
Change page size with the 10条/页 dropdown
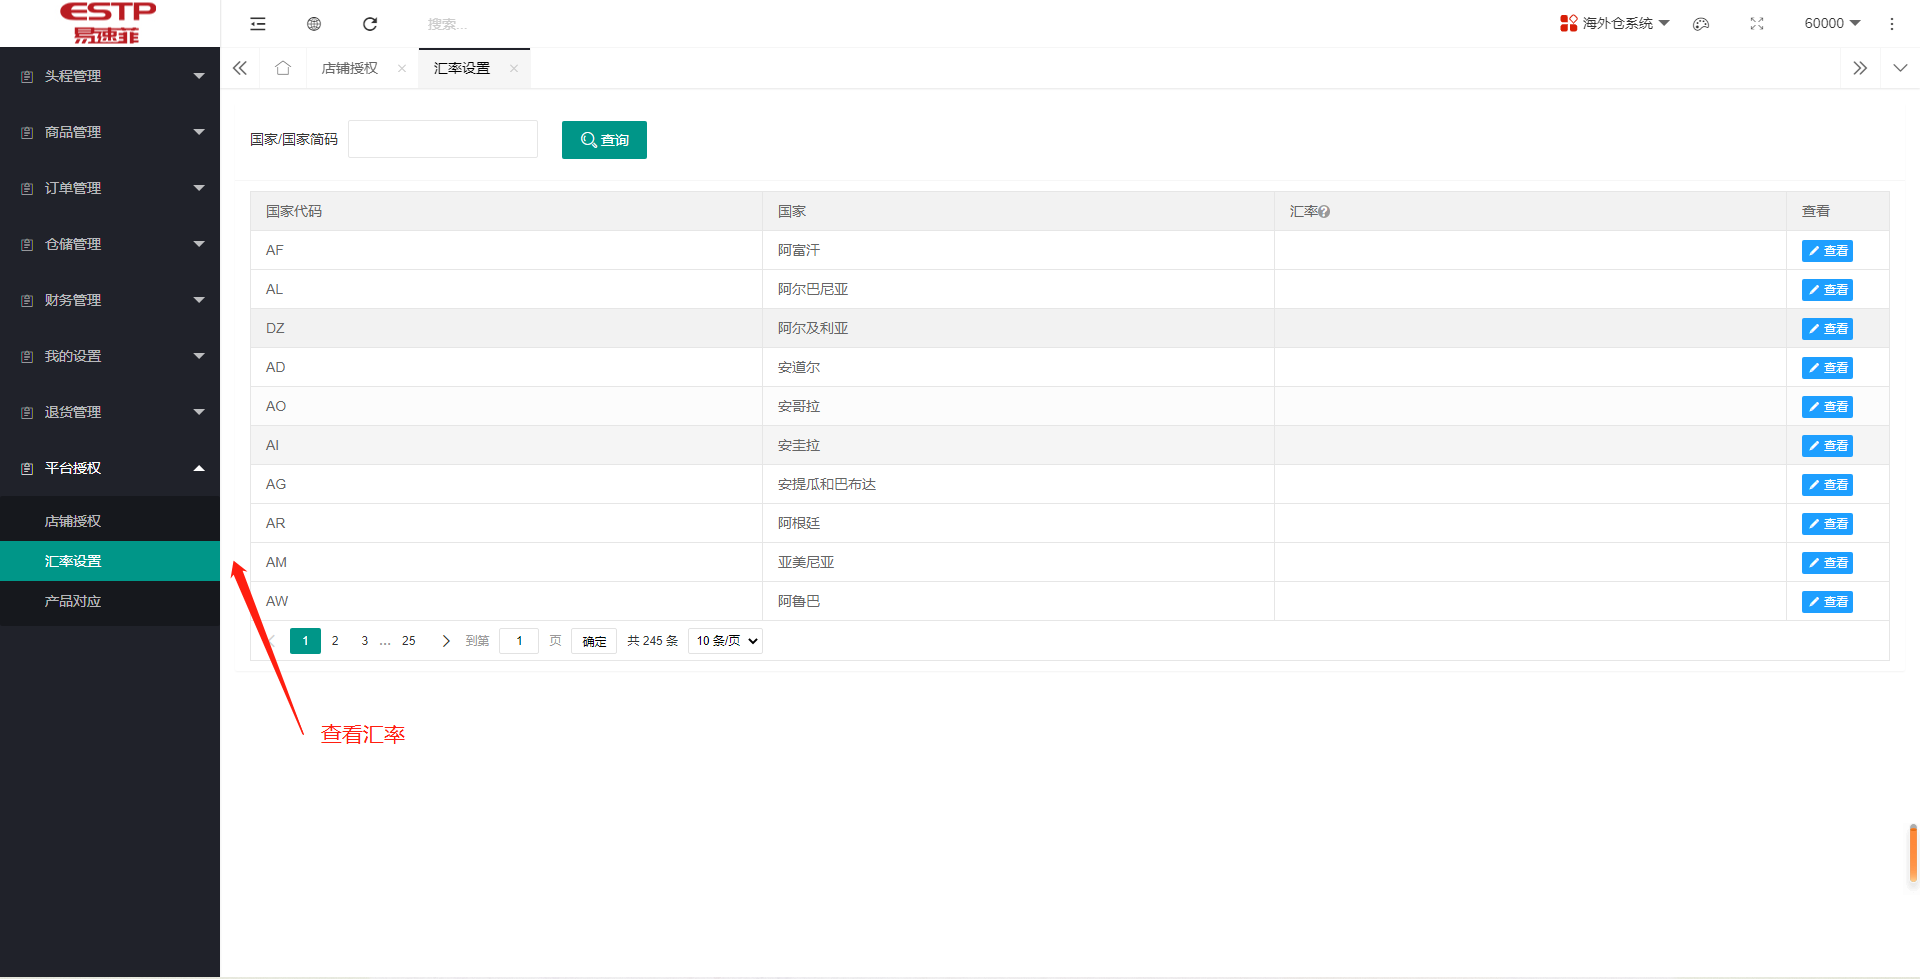pos(724,640)
